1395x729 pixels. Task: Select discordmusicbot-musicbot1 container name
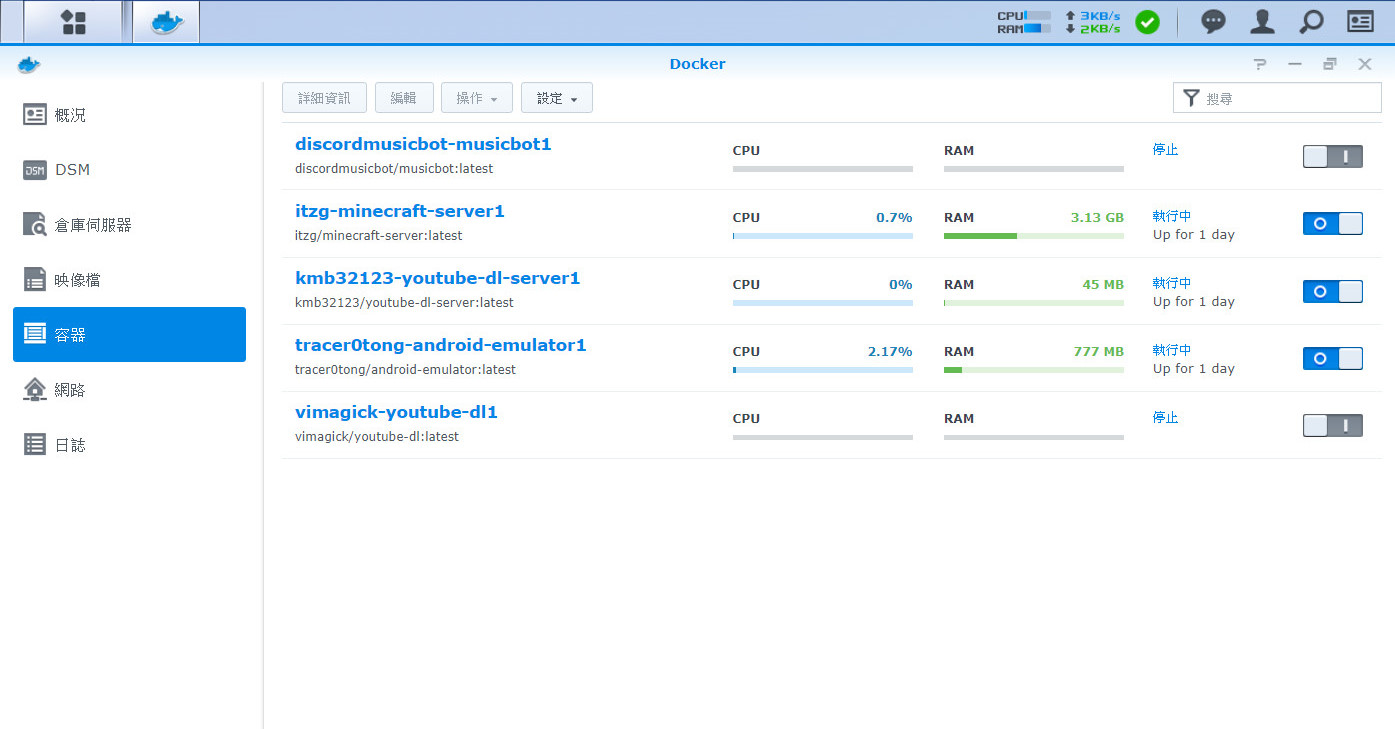423,144
